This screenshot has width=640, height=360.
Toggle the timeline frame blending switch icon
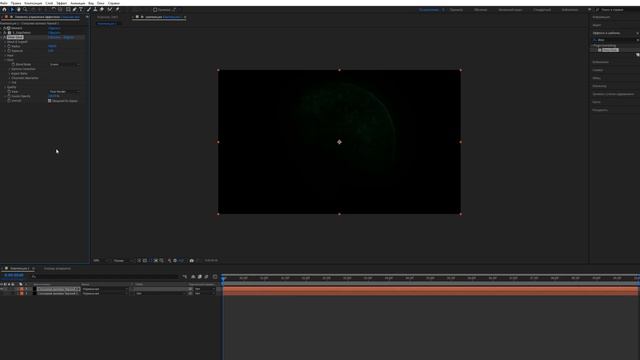pos(200,277)
